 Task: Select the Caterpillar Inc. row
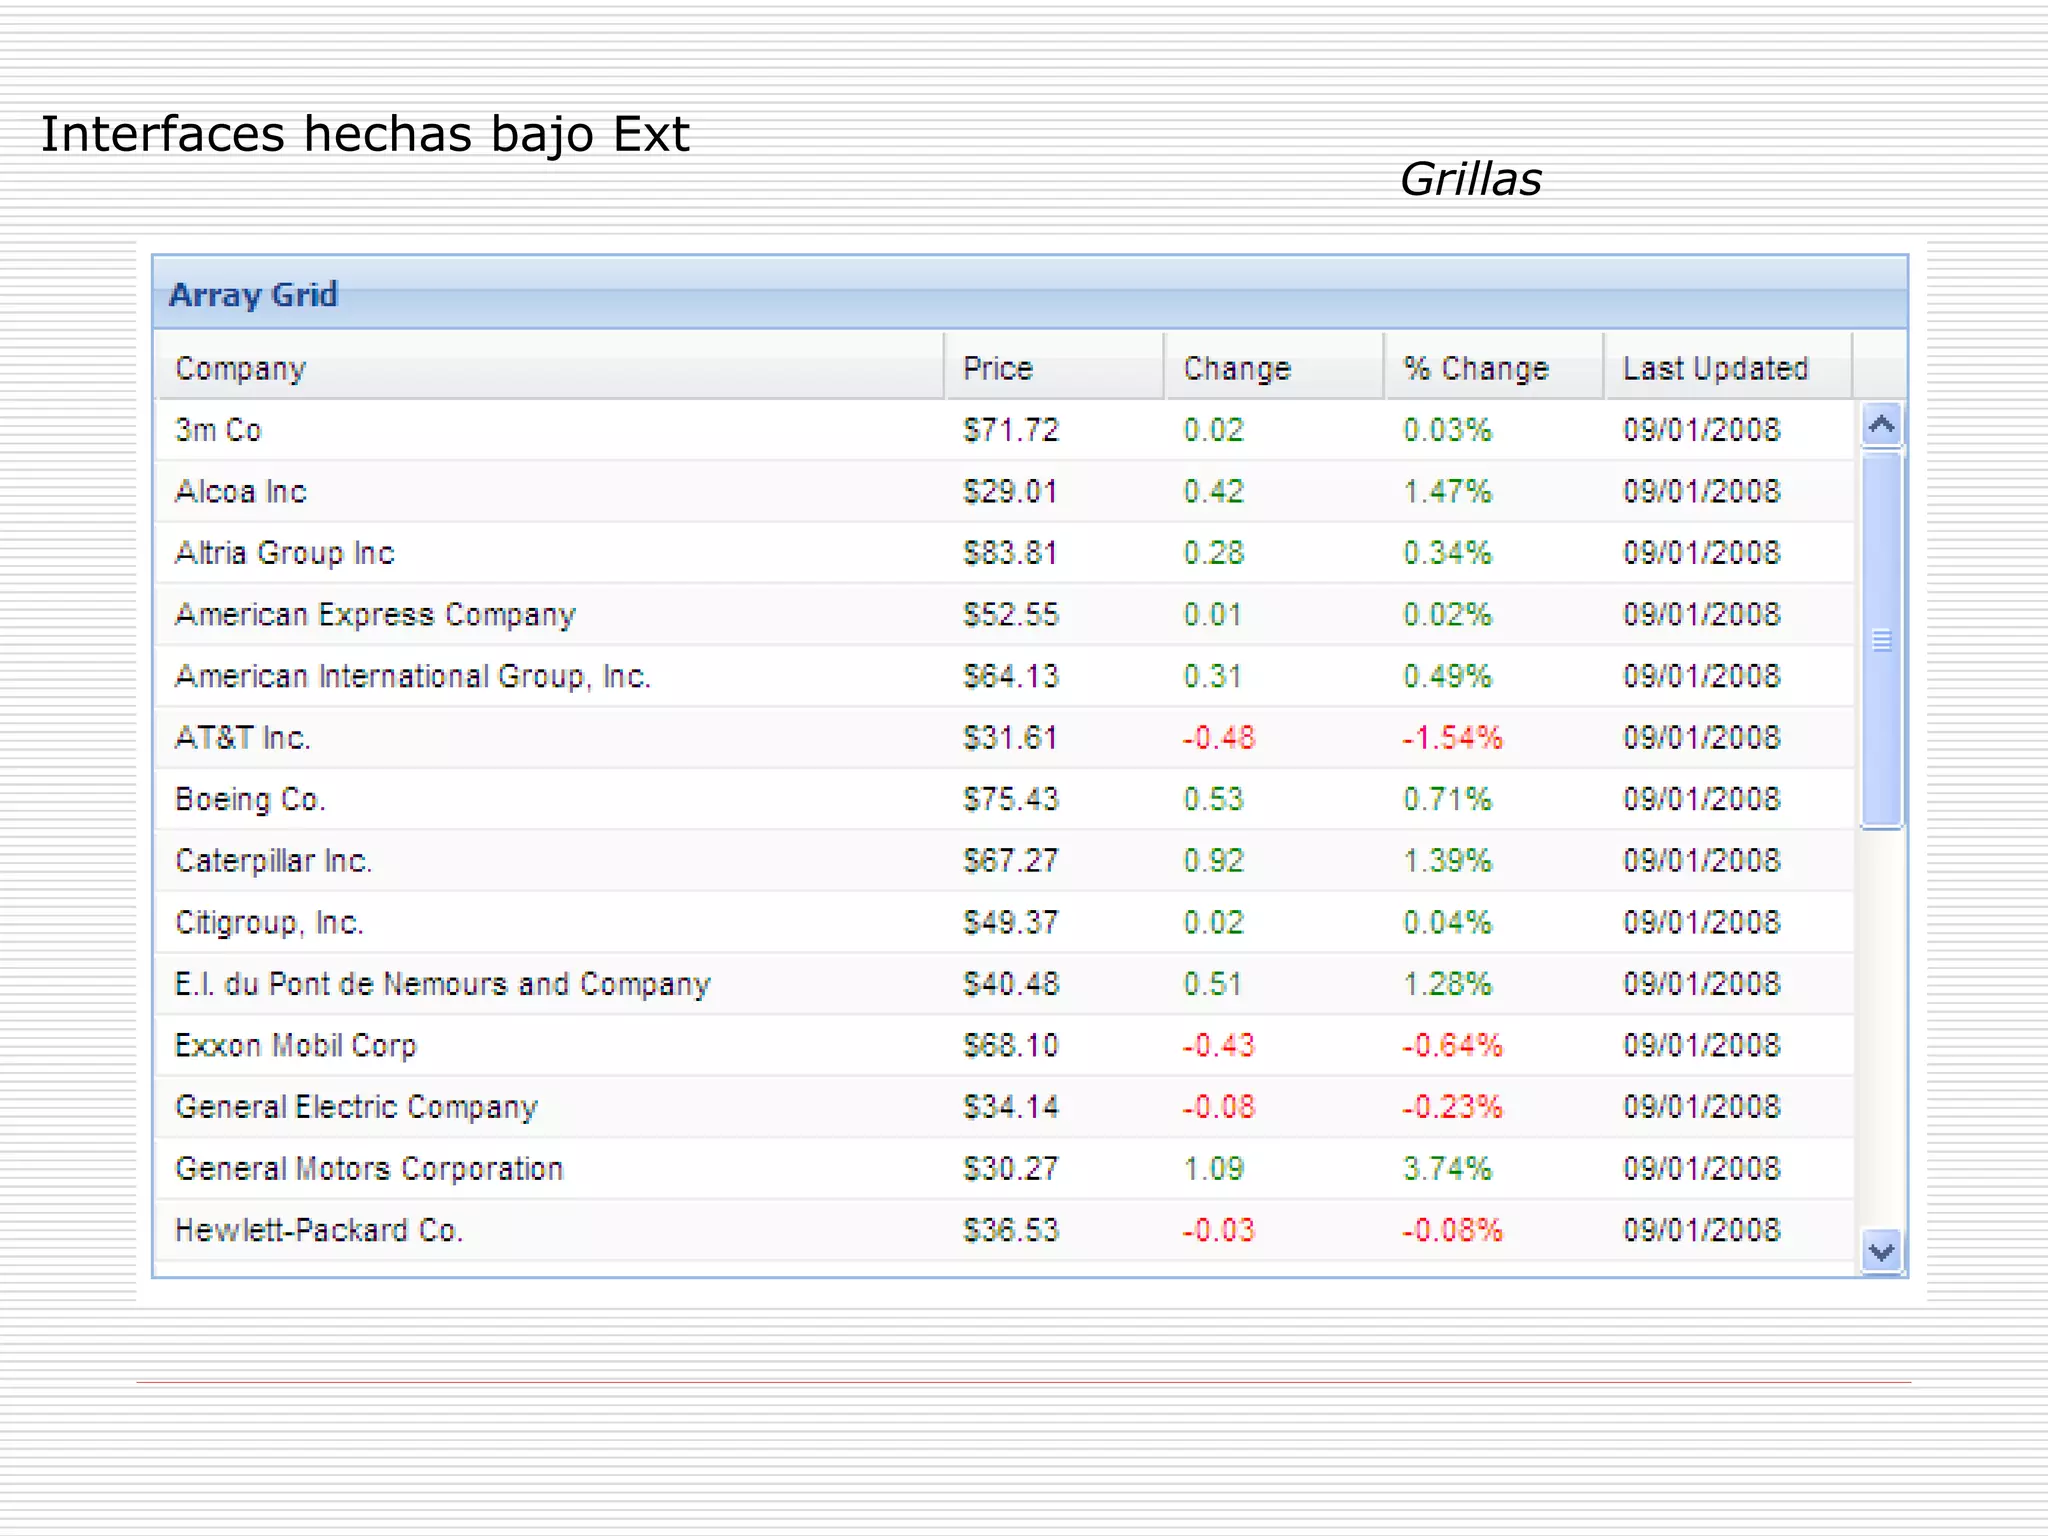point(1005,861)
